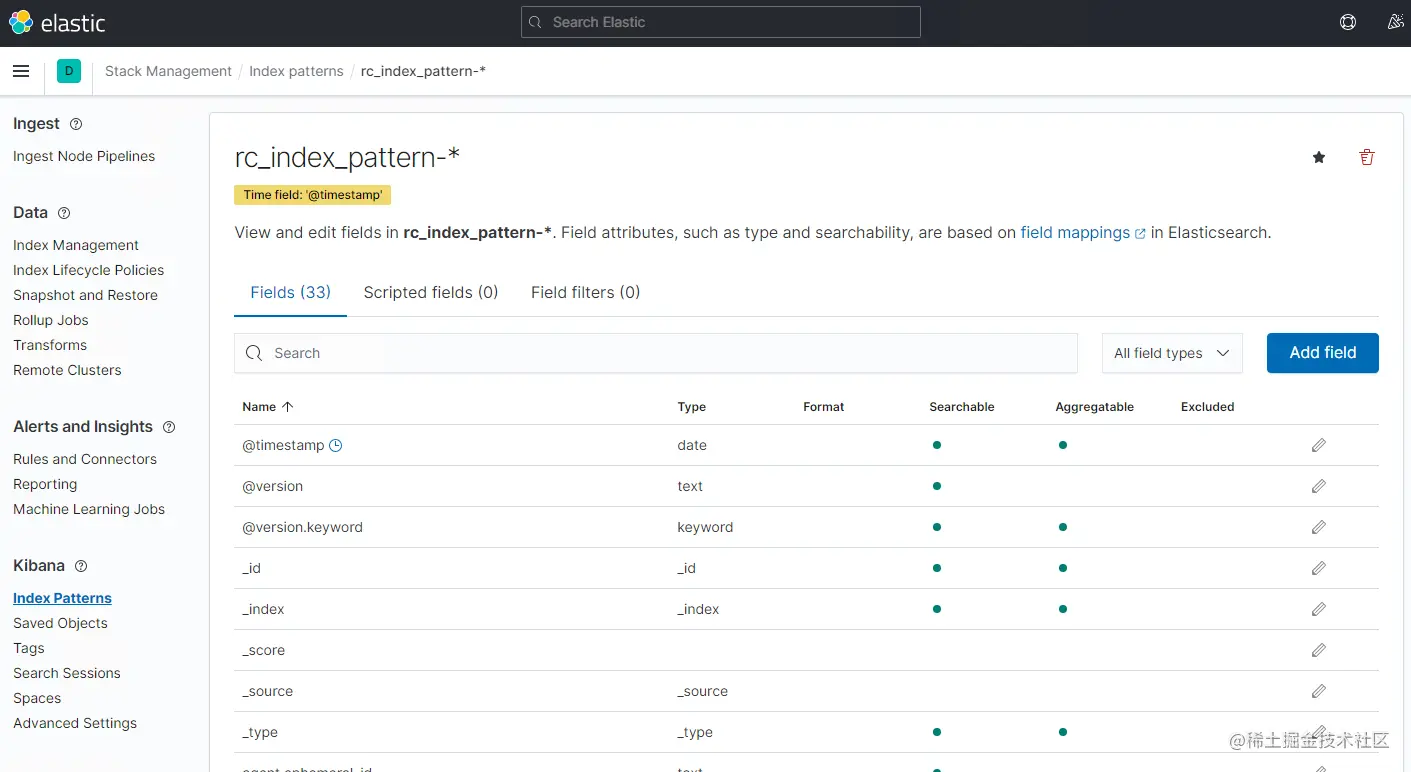Focus the fields Search input
The height and width of the screenshot is (772, 1411).
(x=656, y=353)
